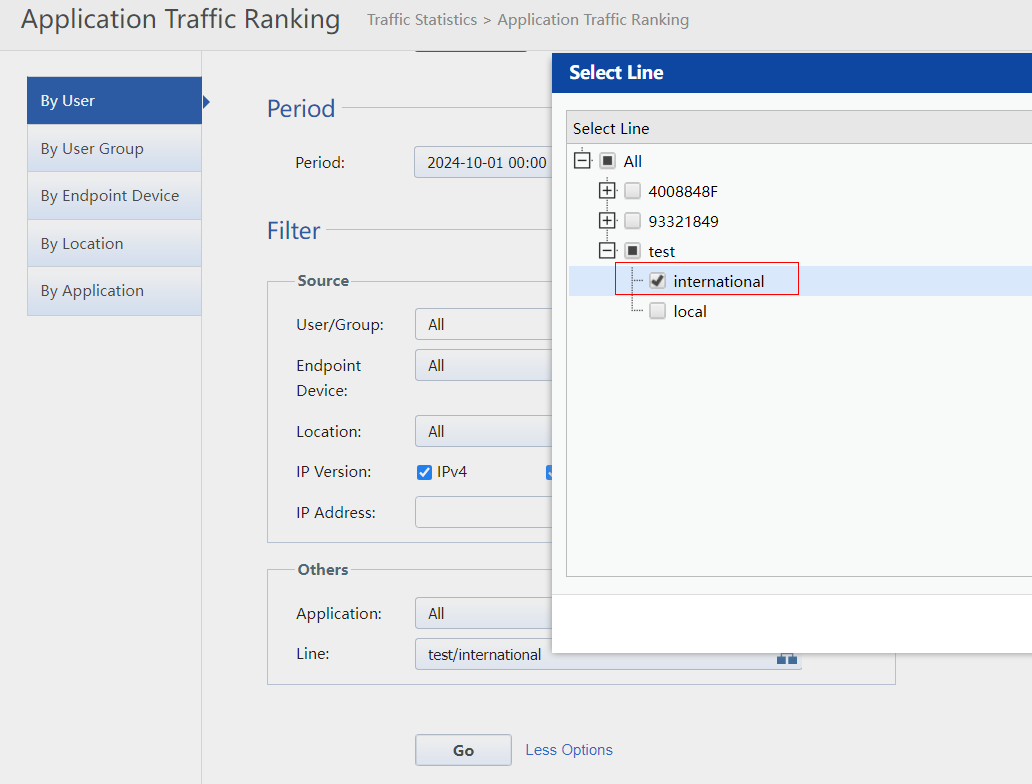1032x784 pixels.
Task: Collapse the test tree node
Action: coord(607,251)
